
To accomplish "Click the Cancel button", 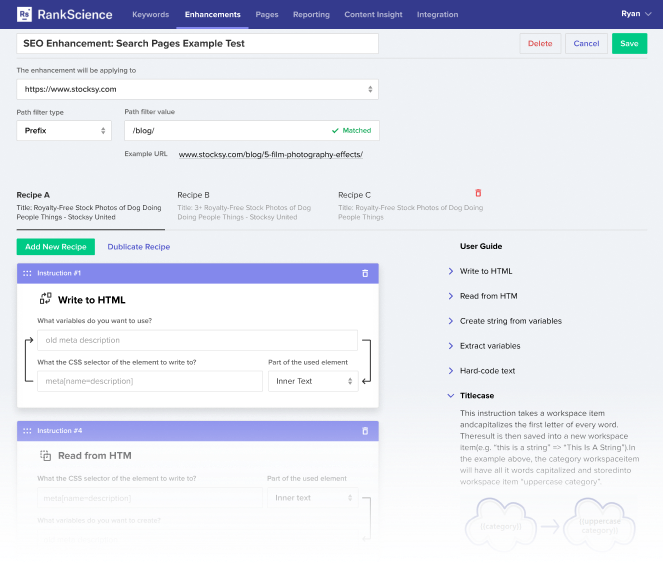I will click(586, 44).
